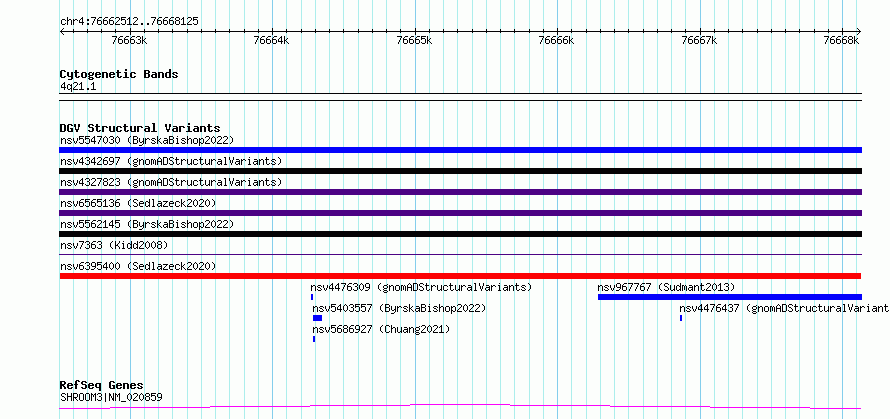
Task: Click the 76664k ruler tick
Action: pos(272,40)
